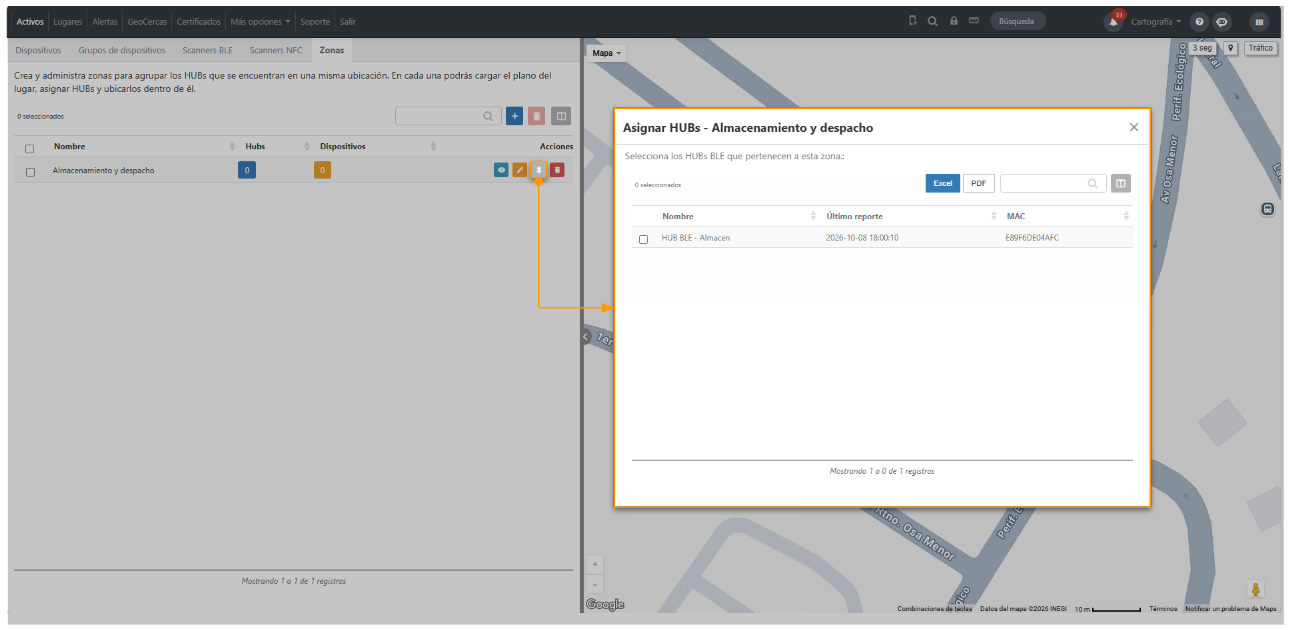Go to the Scanners NFC tab

pyautogui.click(x=276, y=50)
